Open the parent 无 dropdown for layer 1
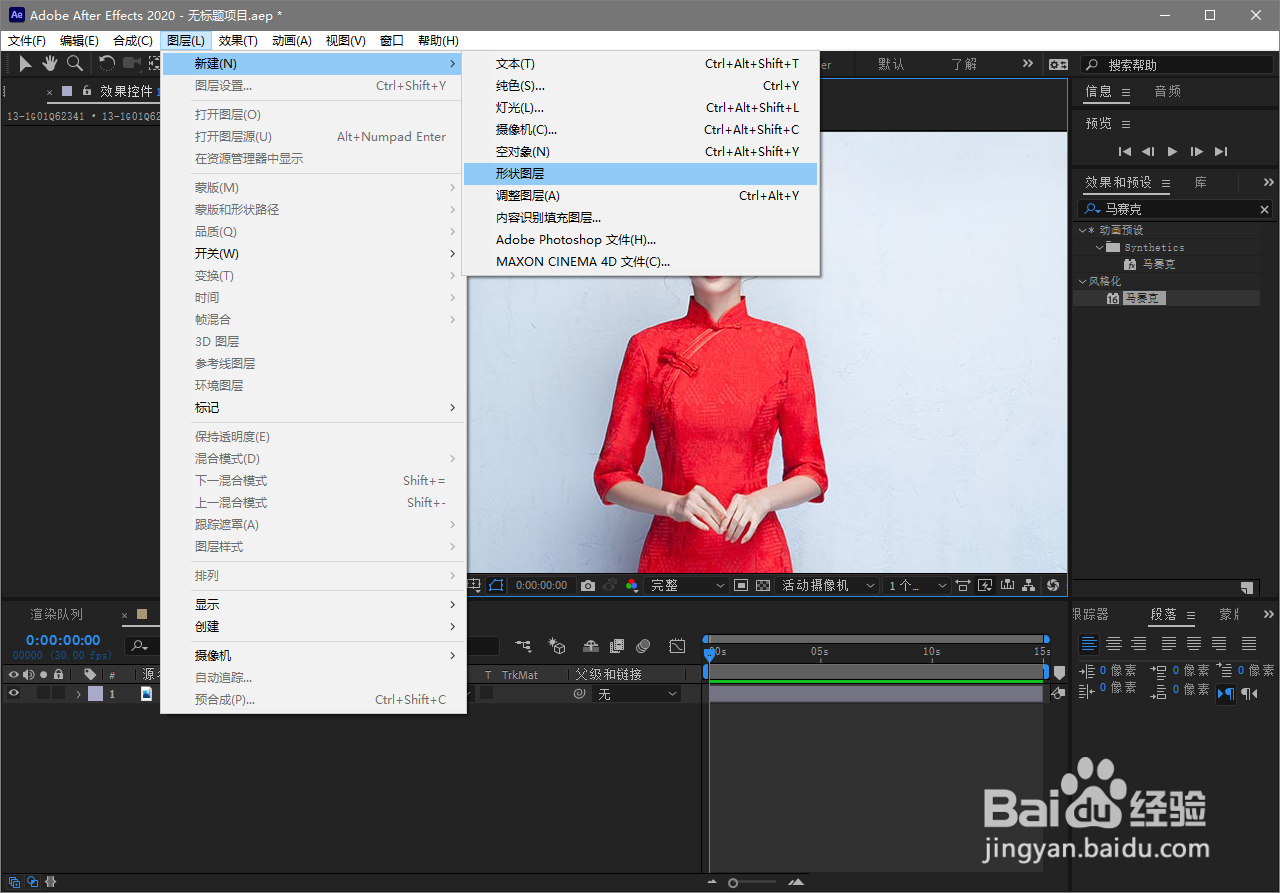Image resolution: width=1280 pixels, height=893 pixels. (638, 694)
